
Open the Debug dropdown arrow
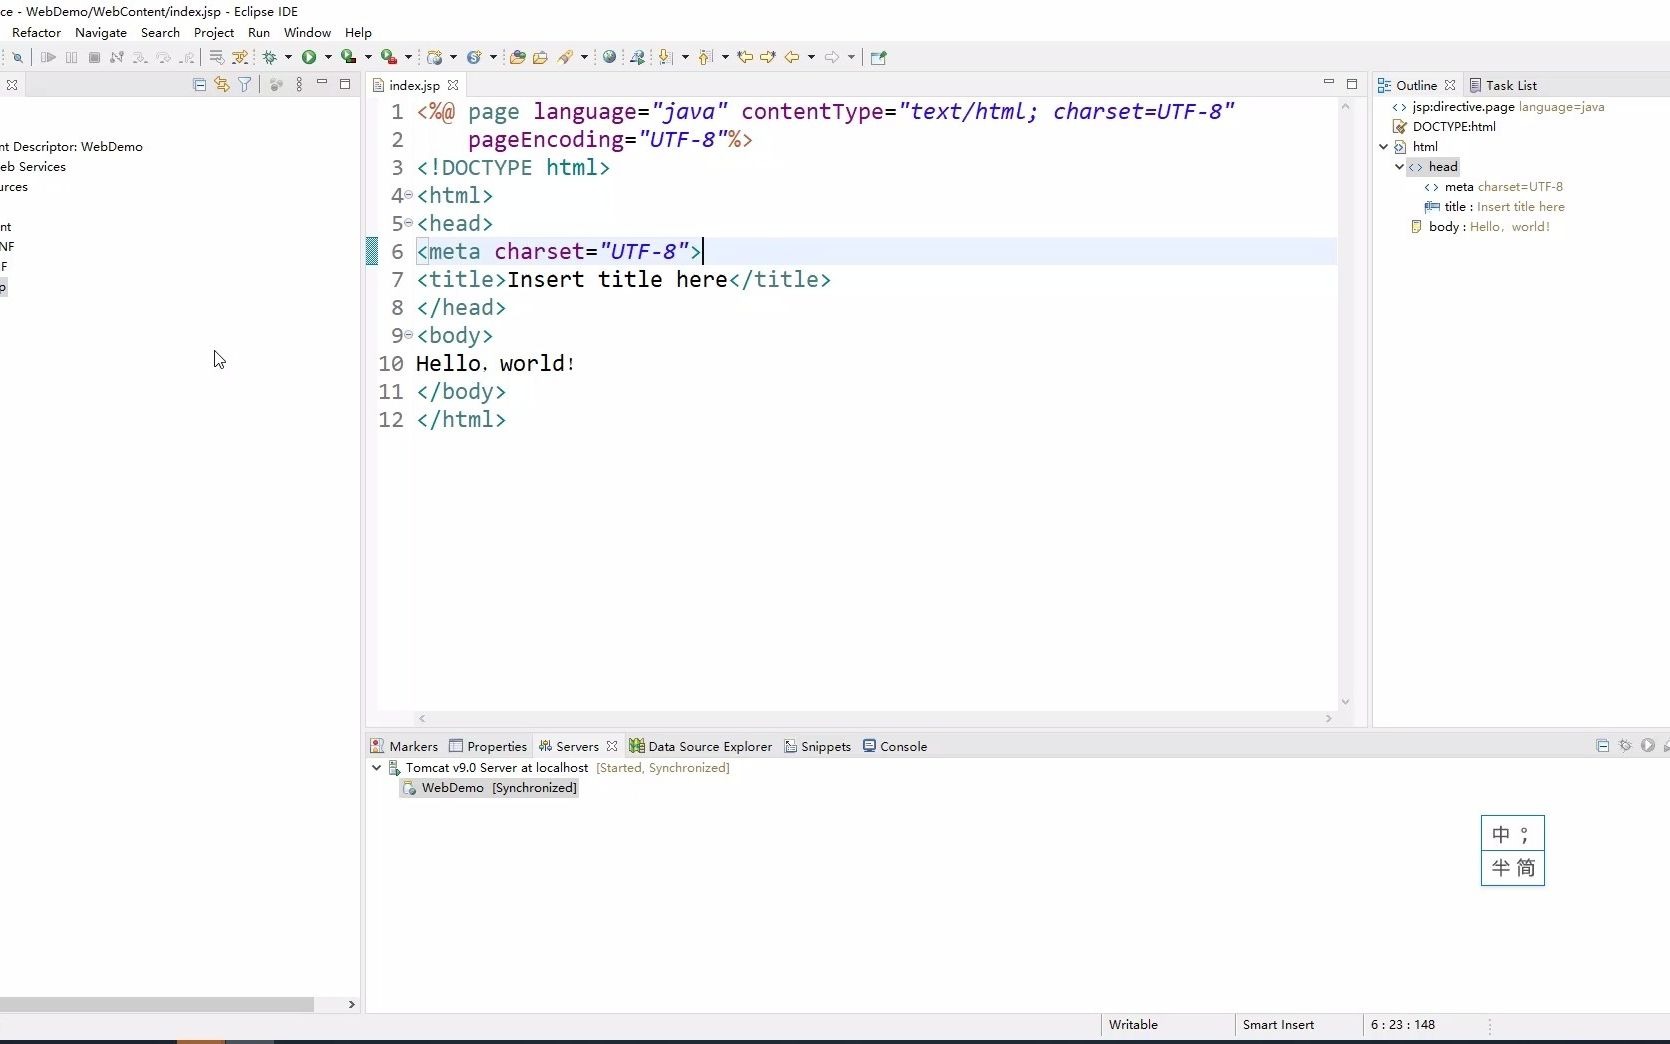pos(288,57)
